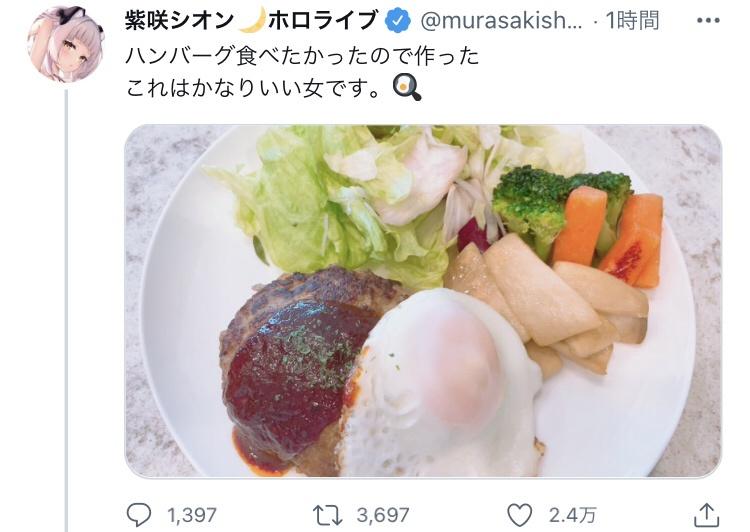The width and height of the screenshot is (750, 532).
Task: Click the reply speech bubble icon
Action: 139,515
